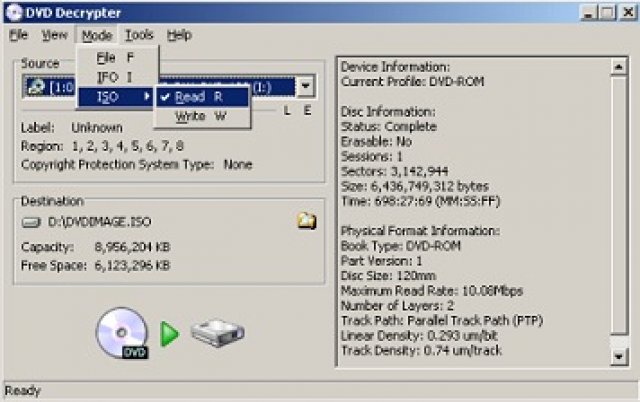This screenshot has width=640, height=402.
Task: Click the Label value Unknown
Action: click(97, 128)
